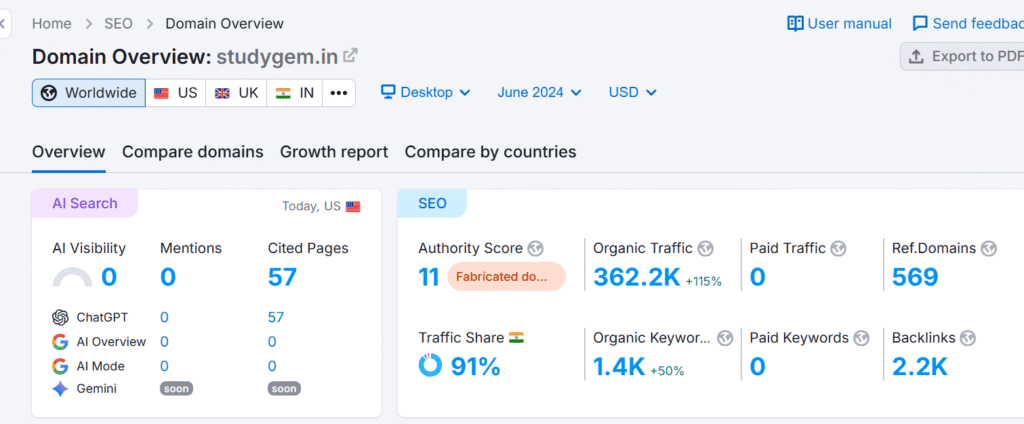Screen dimensions: 1024x424
Task: Switch to the Compare domains tab
Action: [193, 152]
